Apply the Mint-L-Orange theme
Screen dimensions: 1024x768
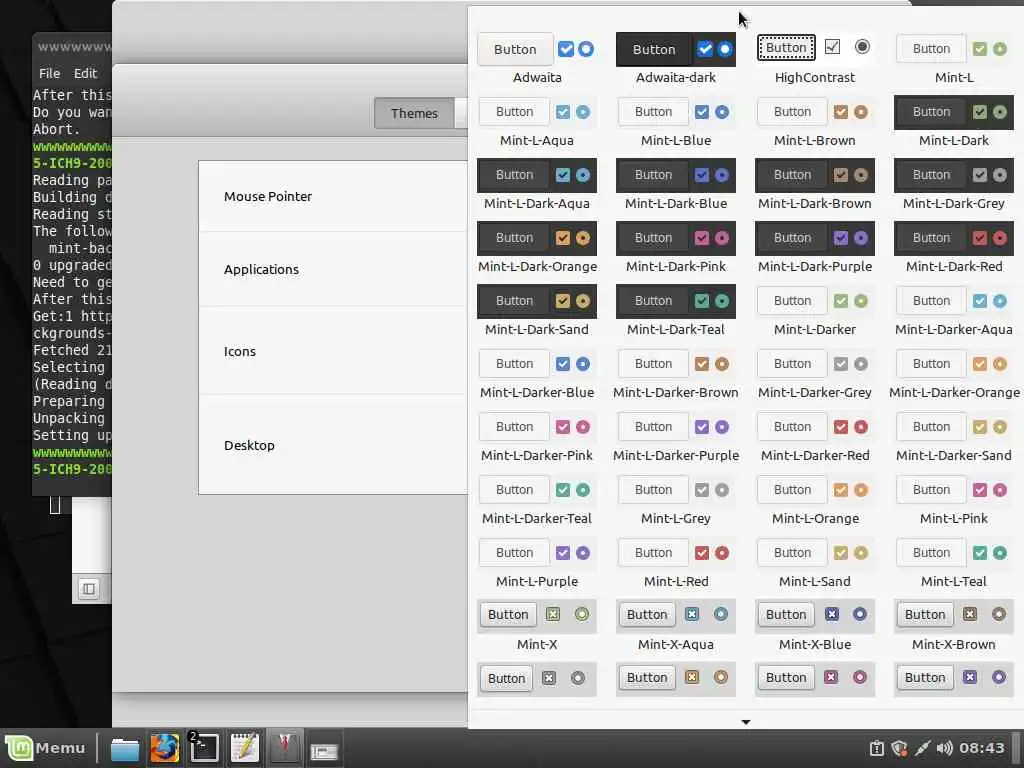[815, 500]
